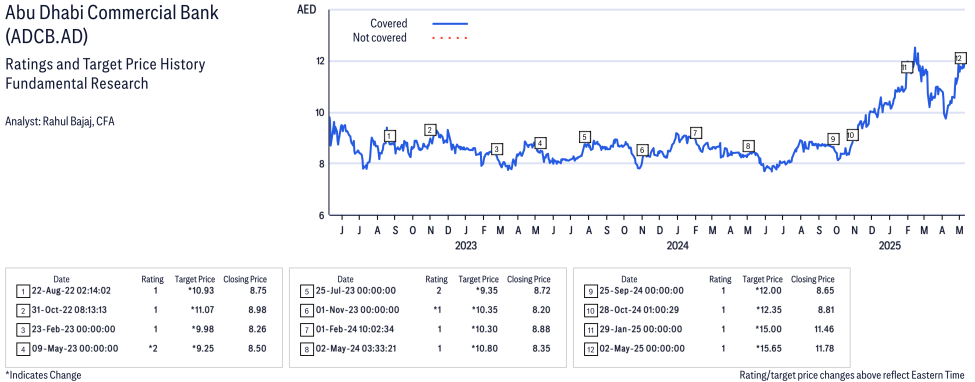Click chart marker 1 near August 2022
The height and width of the screenshot is (382, 975).
coord(390,136)
